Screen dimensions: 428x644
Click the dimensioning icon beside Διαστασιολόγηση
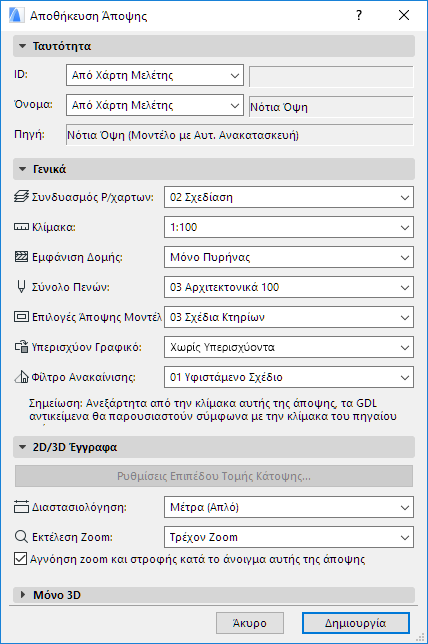pos(21,507)
